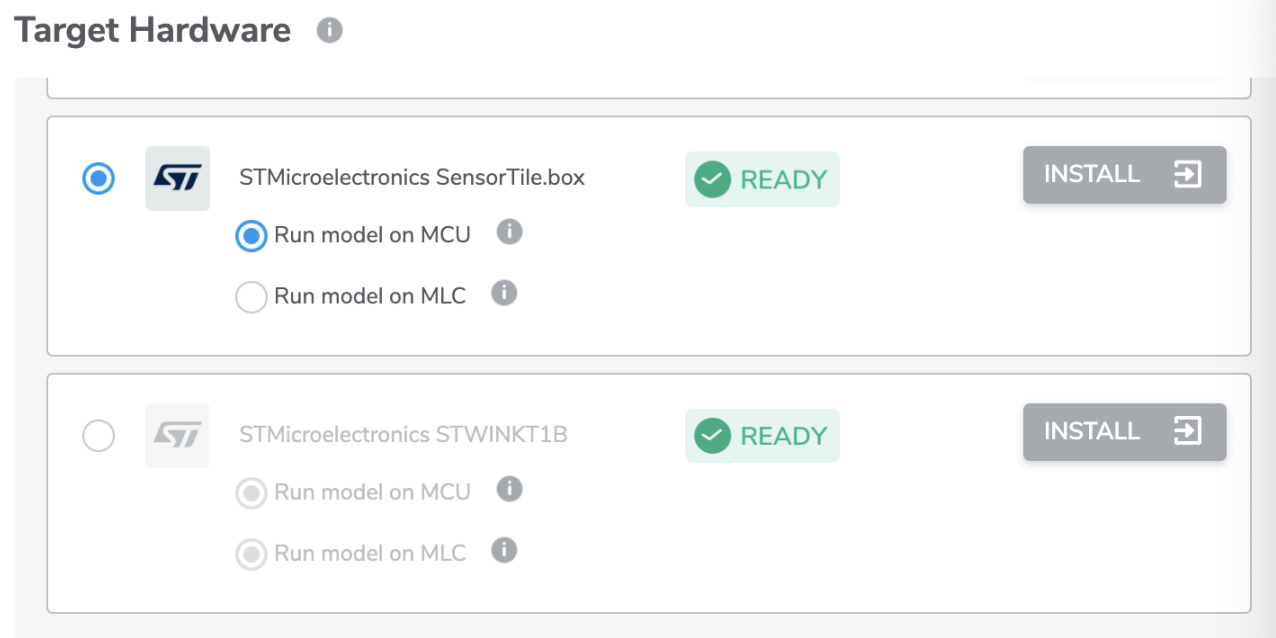
Task: Select Run model on MLC under STWINKT1B
Action: (x=251, y=554)
